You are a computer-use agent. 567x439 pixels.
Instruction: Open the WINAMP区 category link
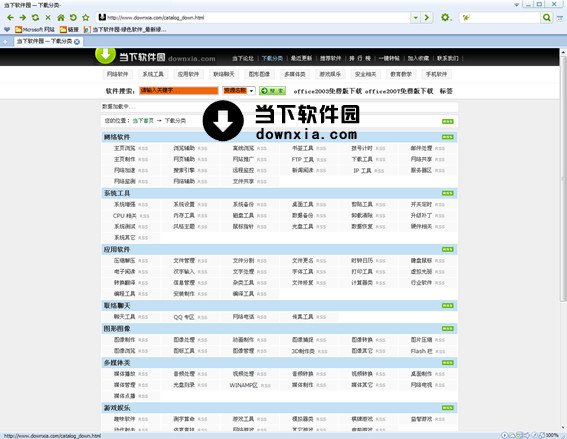(x=243, y=385)
